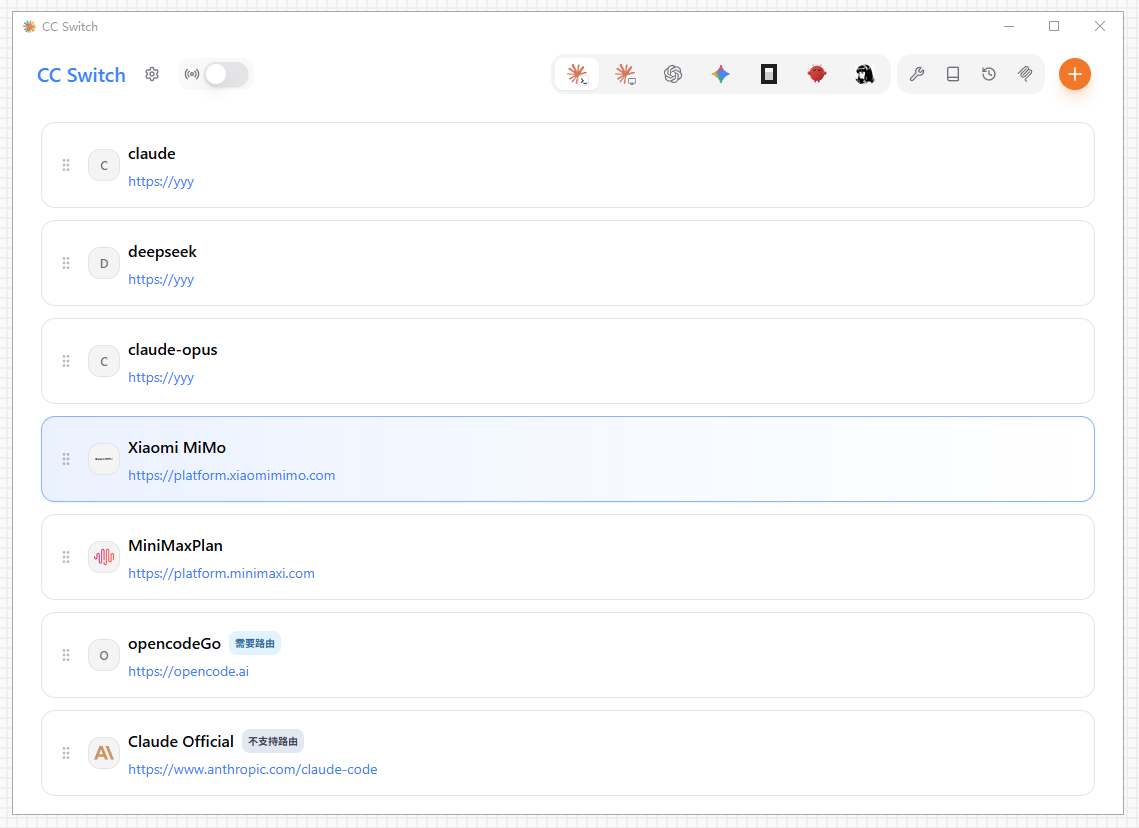Select the claude provider name
The image size is (1139, 828).
click(x=152, y=154)
